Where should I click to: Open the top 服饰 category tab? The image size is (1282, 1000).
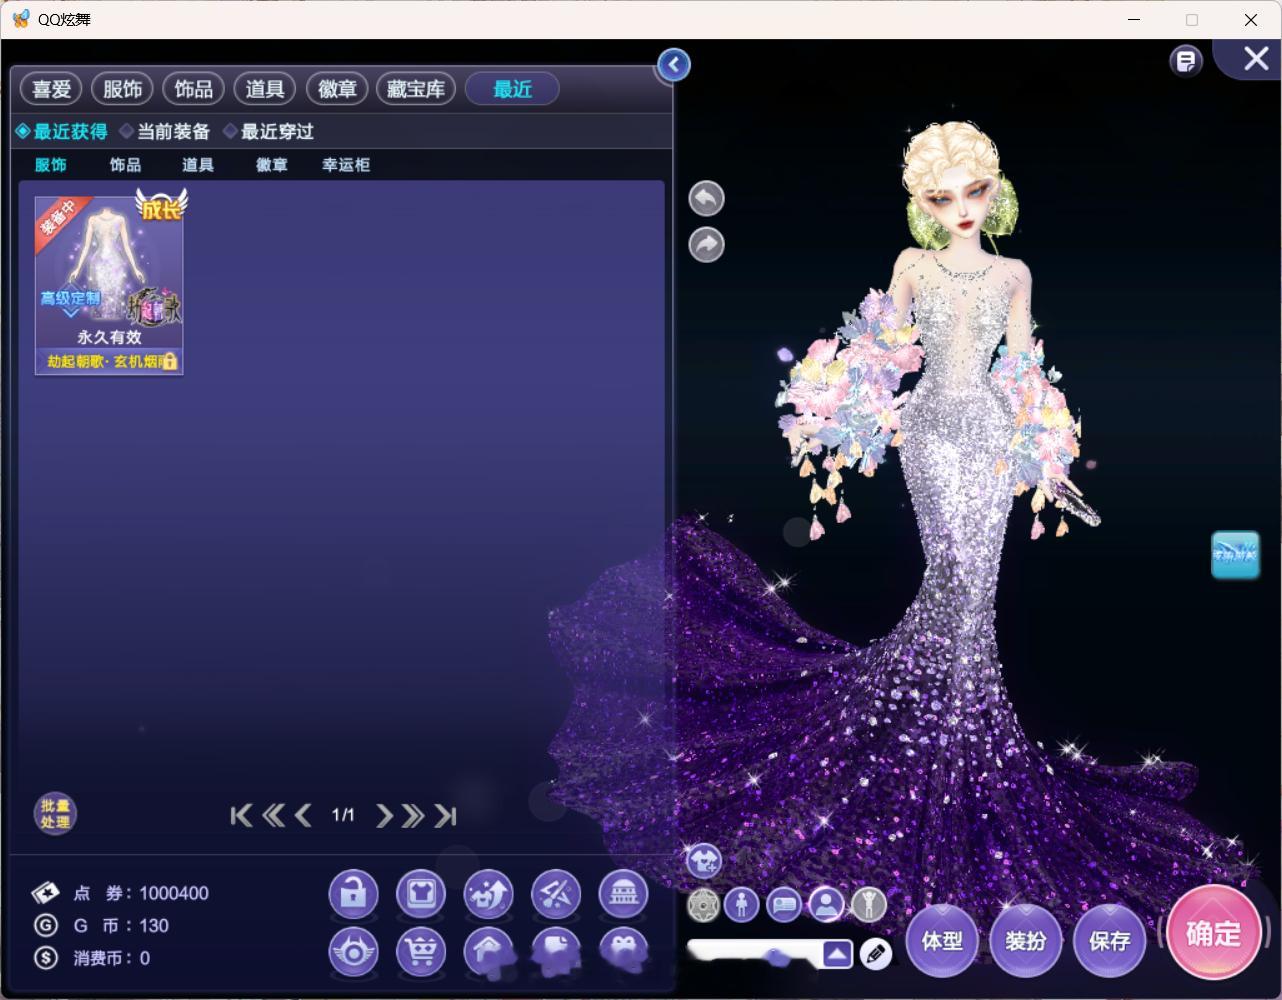(x=122, y=89)
